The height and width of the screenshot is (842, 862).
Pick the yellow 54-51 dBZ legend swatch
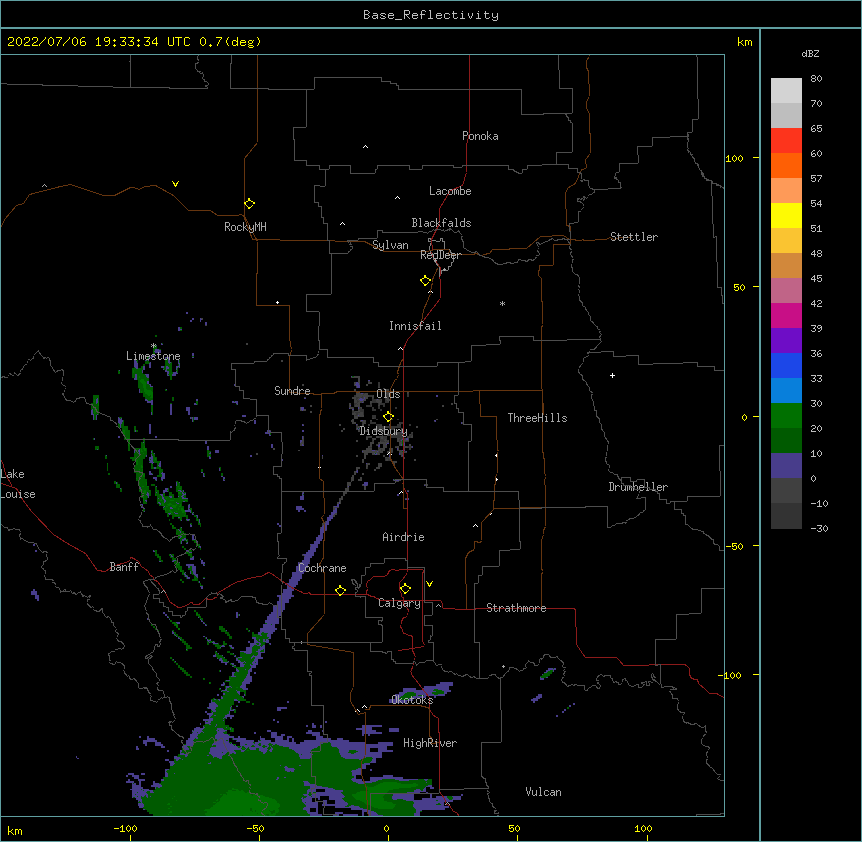click(x=786, y=215)
